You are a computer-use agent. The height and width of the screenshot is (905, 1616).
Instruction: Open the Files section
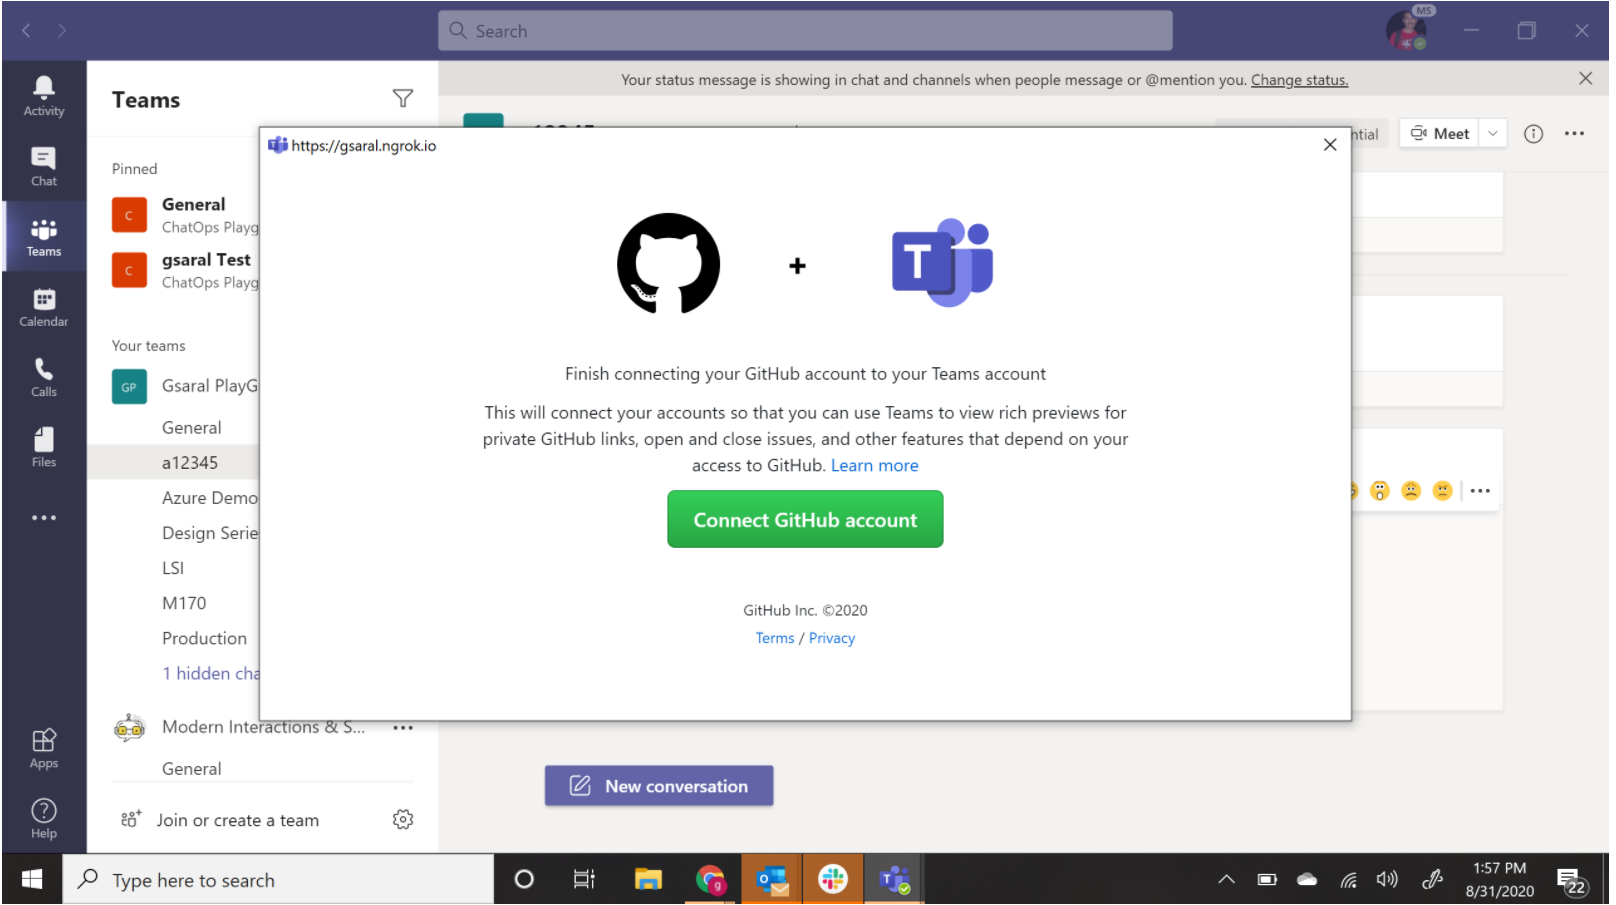click(x=43, y=447)
